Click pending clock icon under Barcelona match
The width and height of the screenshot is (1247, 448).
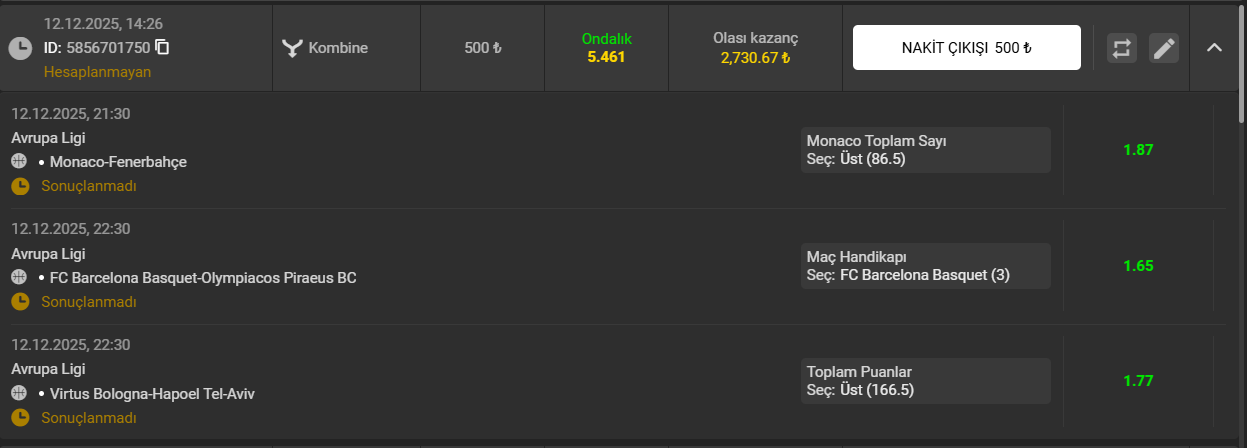coord(20,301)
